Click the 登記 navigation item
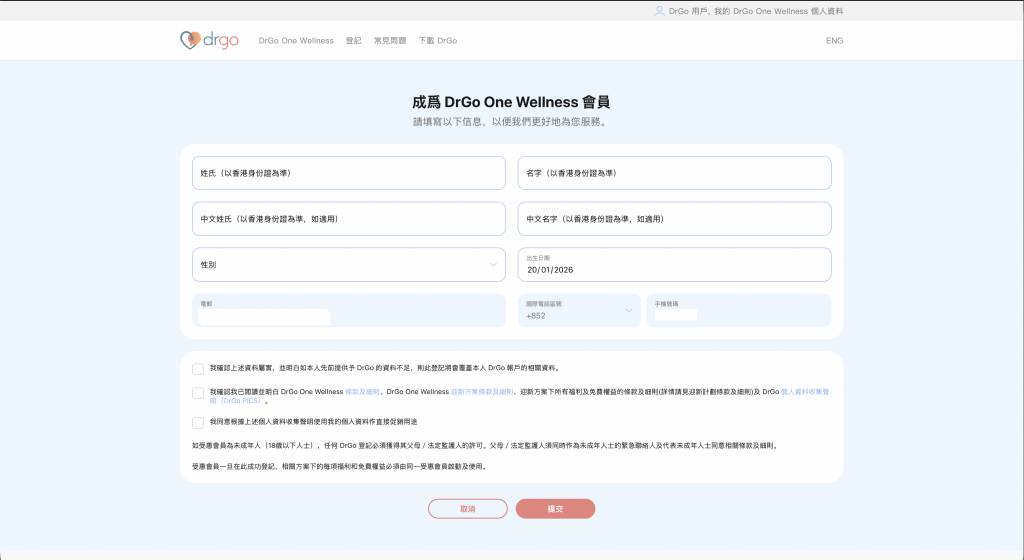The height and width of the screenshot is (560, 1024). (353, 41)
